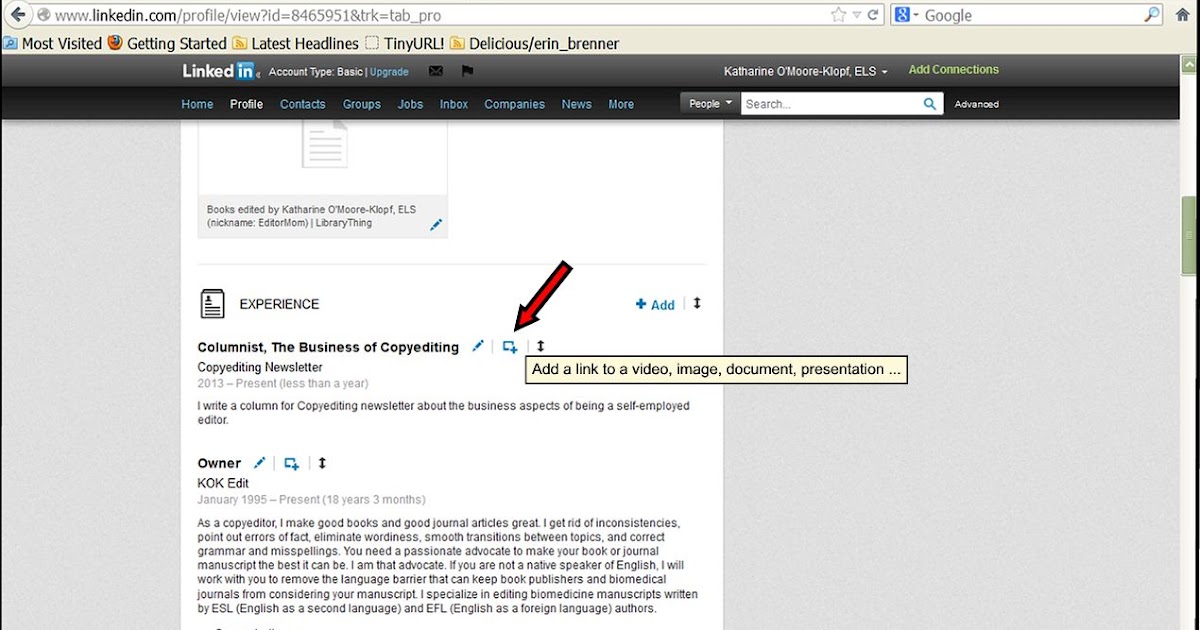Image resolution: width=1200 pixels, height=630 pixels.
Task: Bookmark page with the star icon
Action: tap(838, 15)
